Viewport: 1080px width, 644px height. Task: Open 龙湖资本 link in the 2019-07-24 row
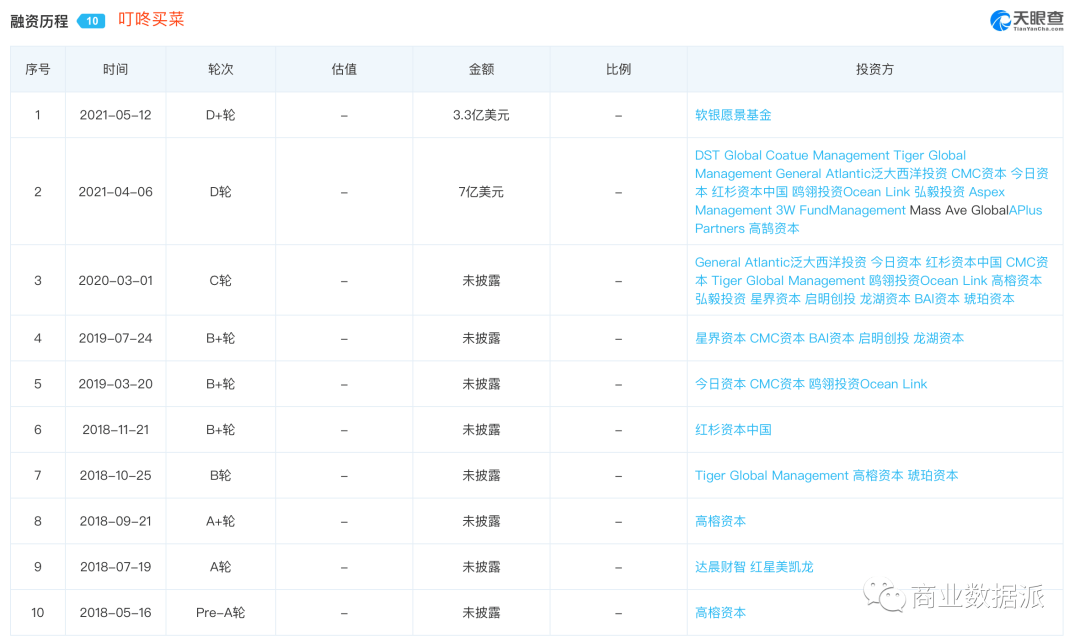[x=939, y=338]
